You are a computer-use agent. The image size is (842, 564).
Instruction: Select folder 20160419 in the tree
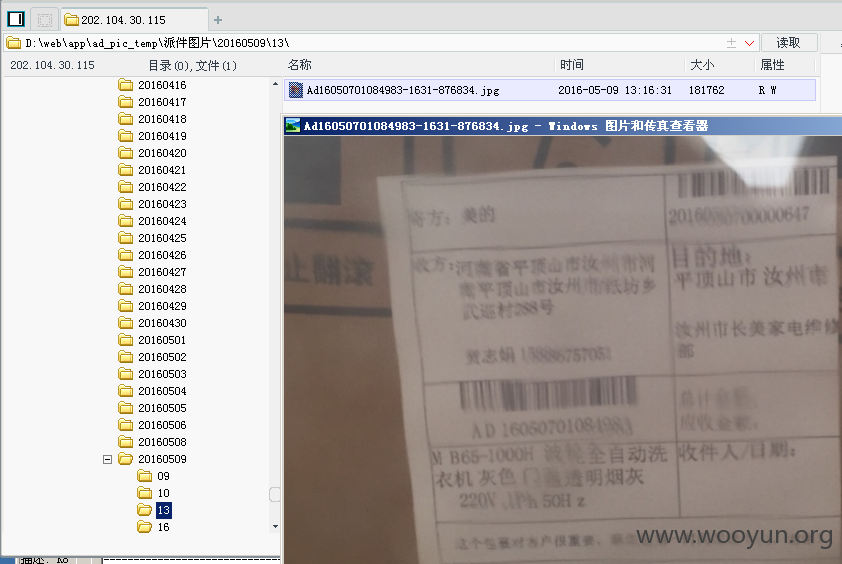162,136
